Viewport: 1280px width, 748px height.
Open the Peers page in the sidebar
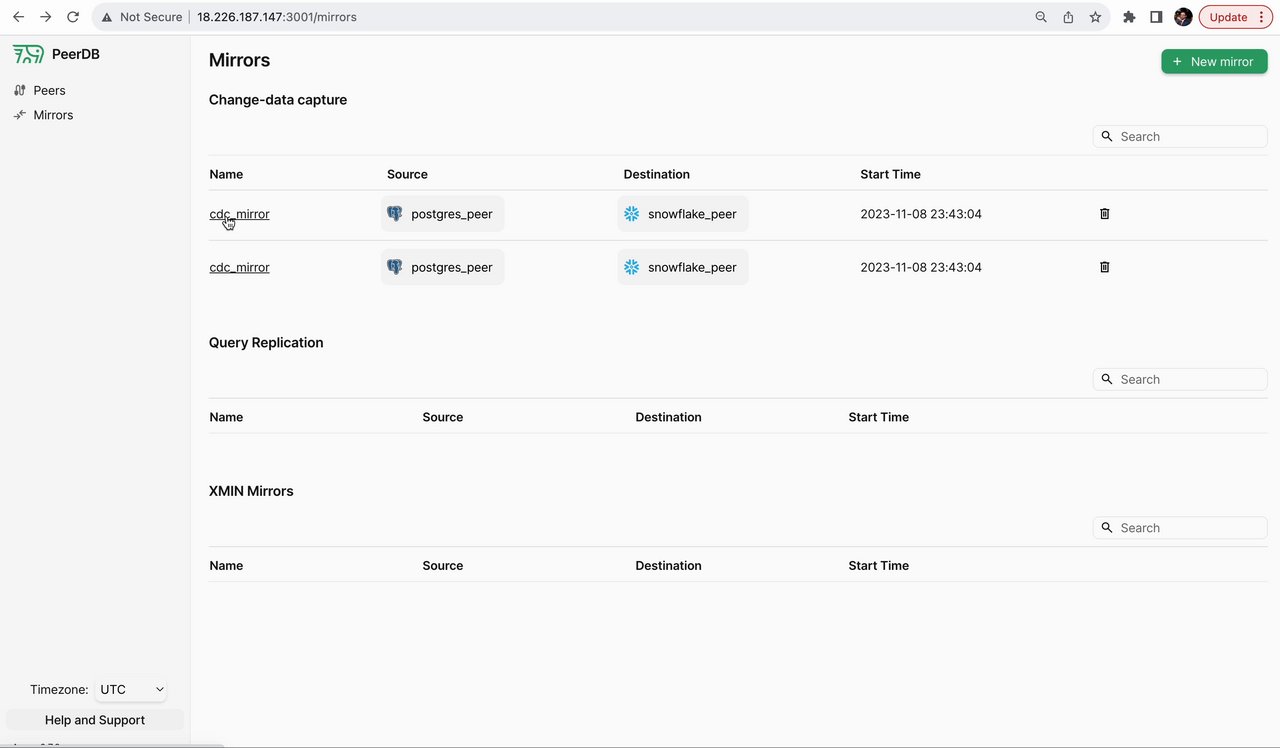(x=49, y=90)
